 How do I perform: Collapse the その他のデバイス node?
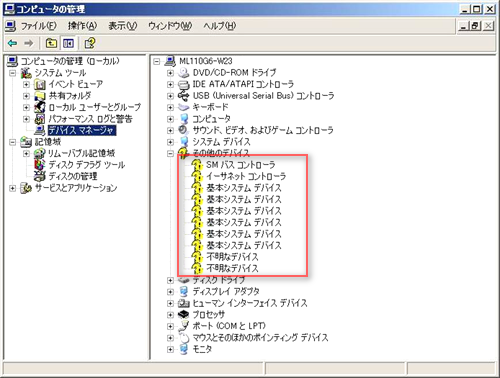(x=170, y=153)
